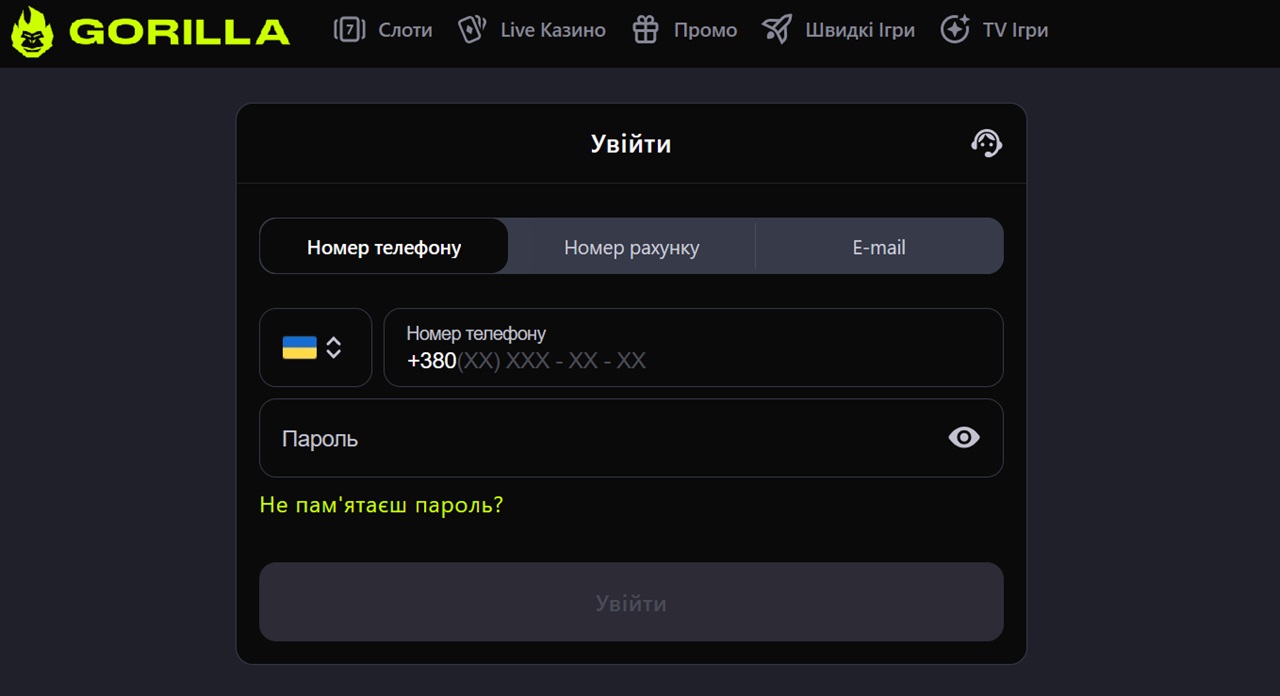The image size is (1280, 696).
Task: Click the Швидкі Ігри rocket icon
Action: click(x=777, y=30)
